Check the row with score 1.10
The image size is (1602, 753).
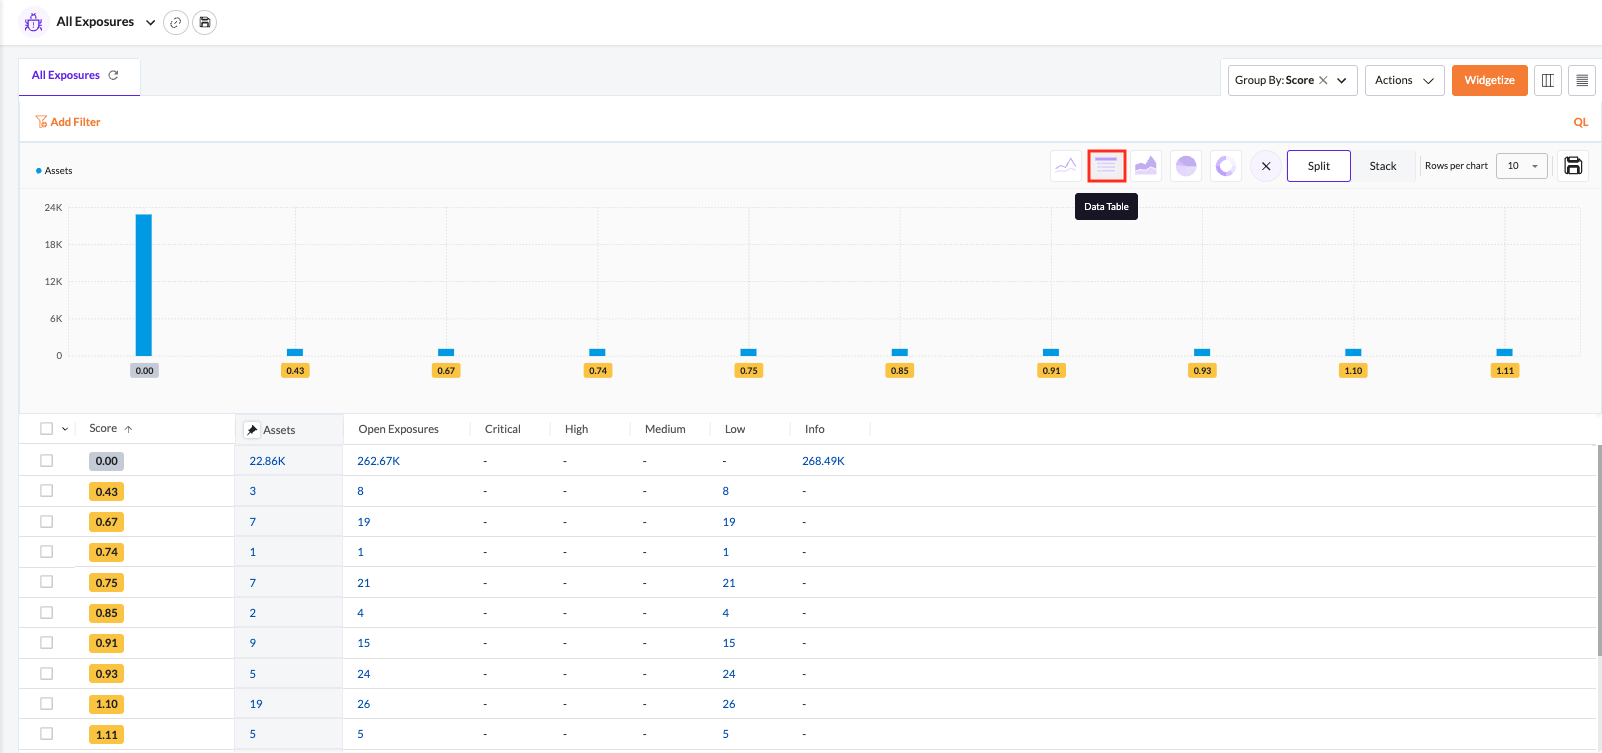coord(46,703)
